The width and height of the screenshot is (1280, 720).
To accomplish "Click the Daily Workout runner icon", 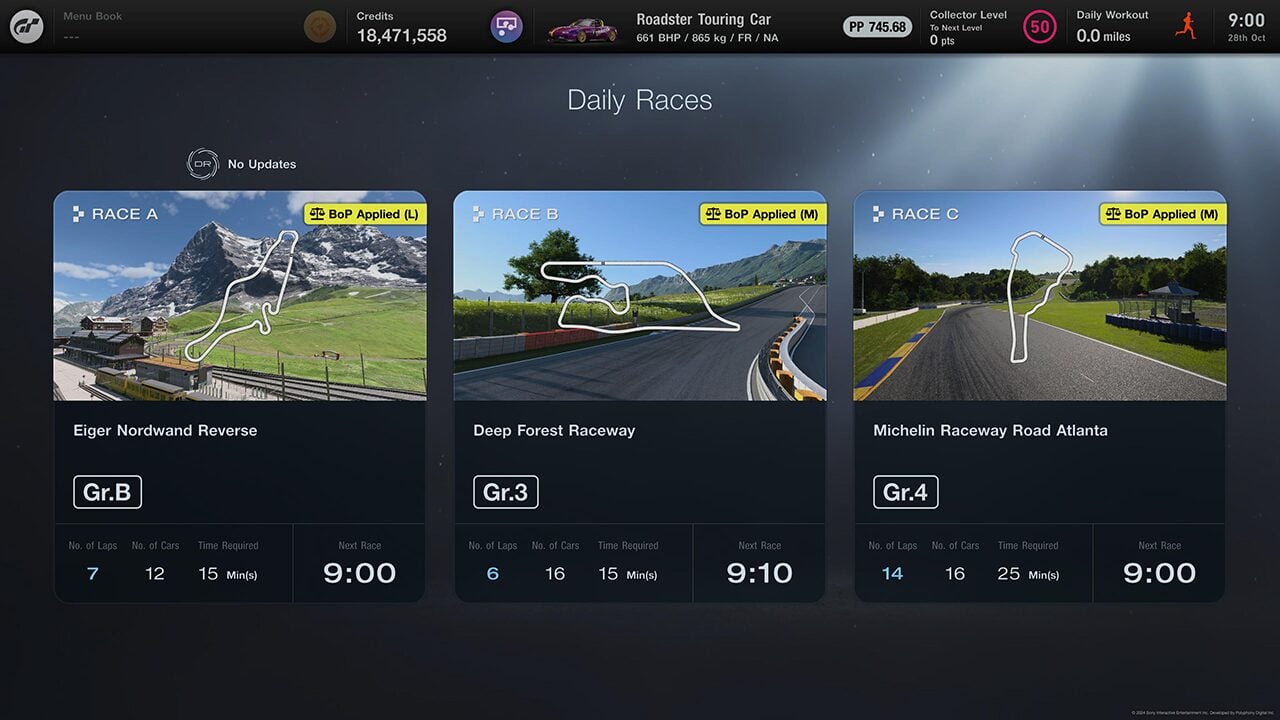I will pyautogui.click(x=1187, y=27).
